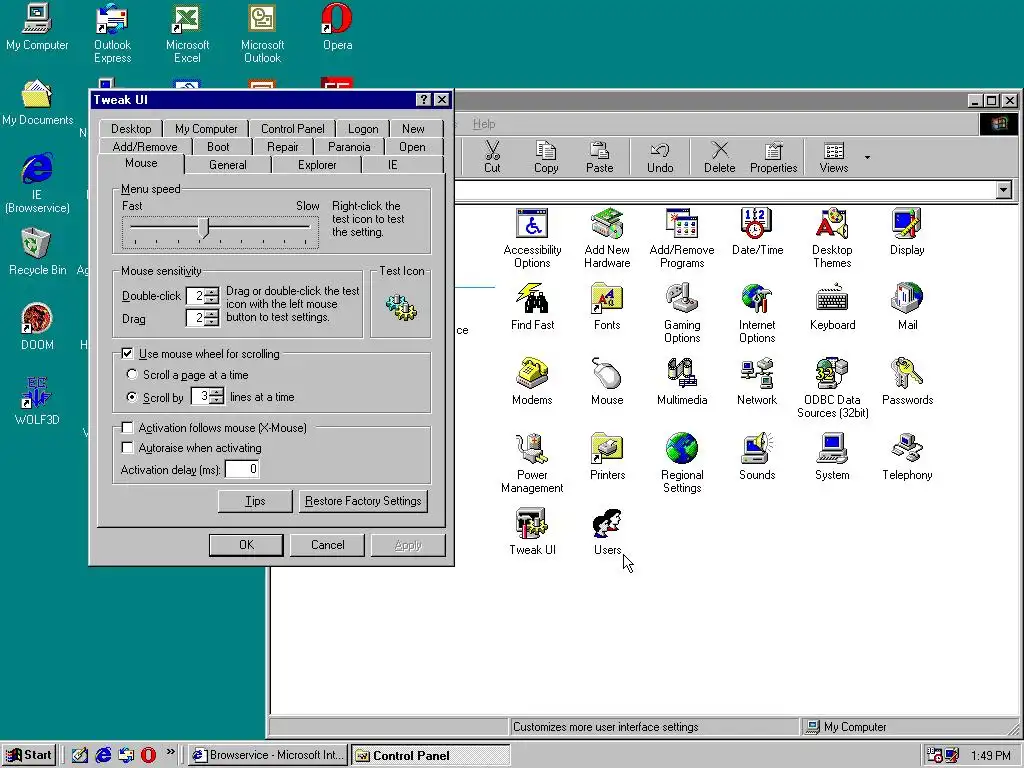Open Internet Options applet
This screenshot has height=768, width=1024.
tap(757, 313)
